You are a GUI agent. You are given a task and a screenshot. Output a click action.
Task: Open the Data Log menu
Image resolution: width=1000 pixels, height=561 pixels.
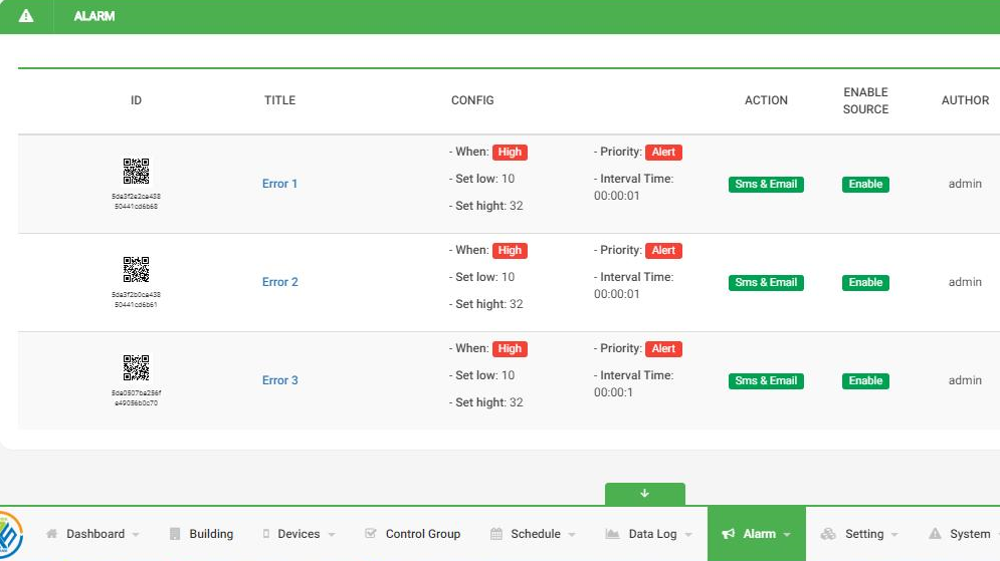click(649, 534)
